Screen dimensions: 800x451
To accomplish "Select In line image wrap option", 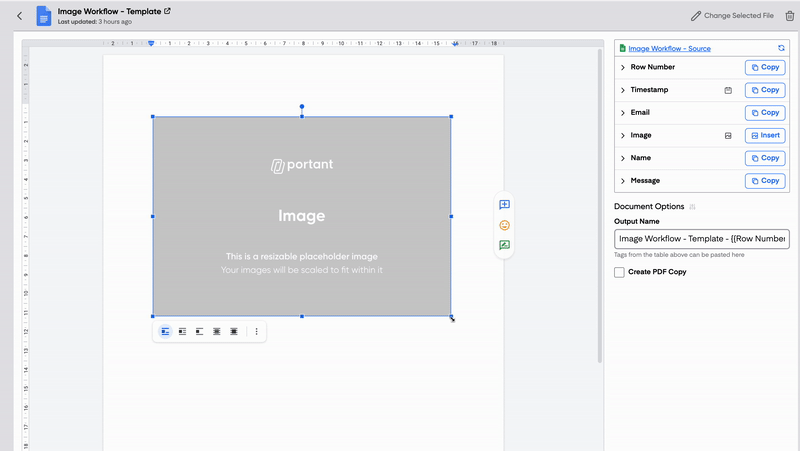I will pos(165,332).
